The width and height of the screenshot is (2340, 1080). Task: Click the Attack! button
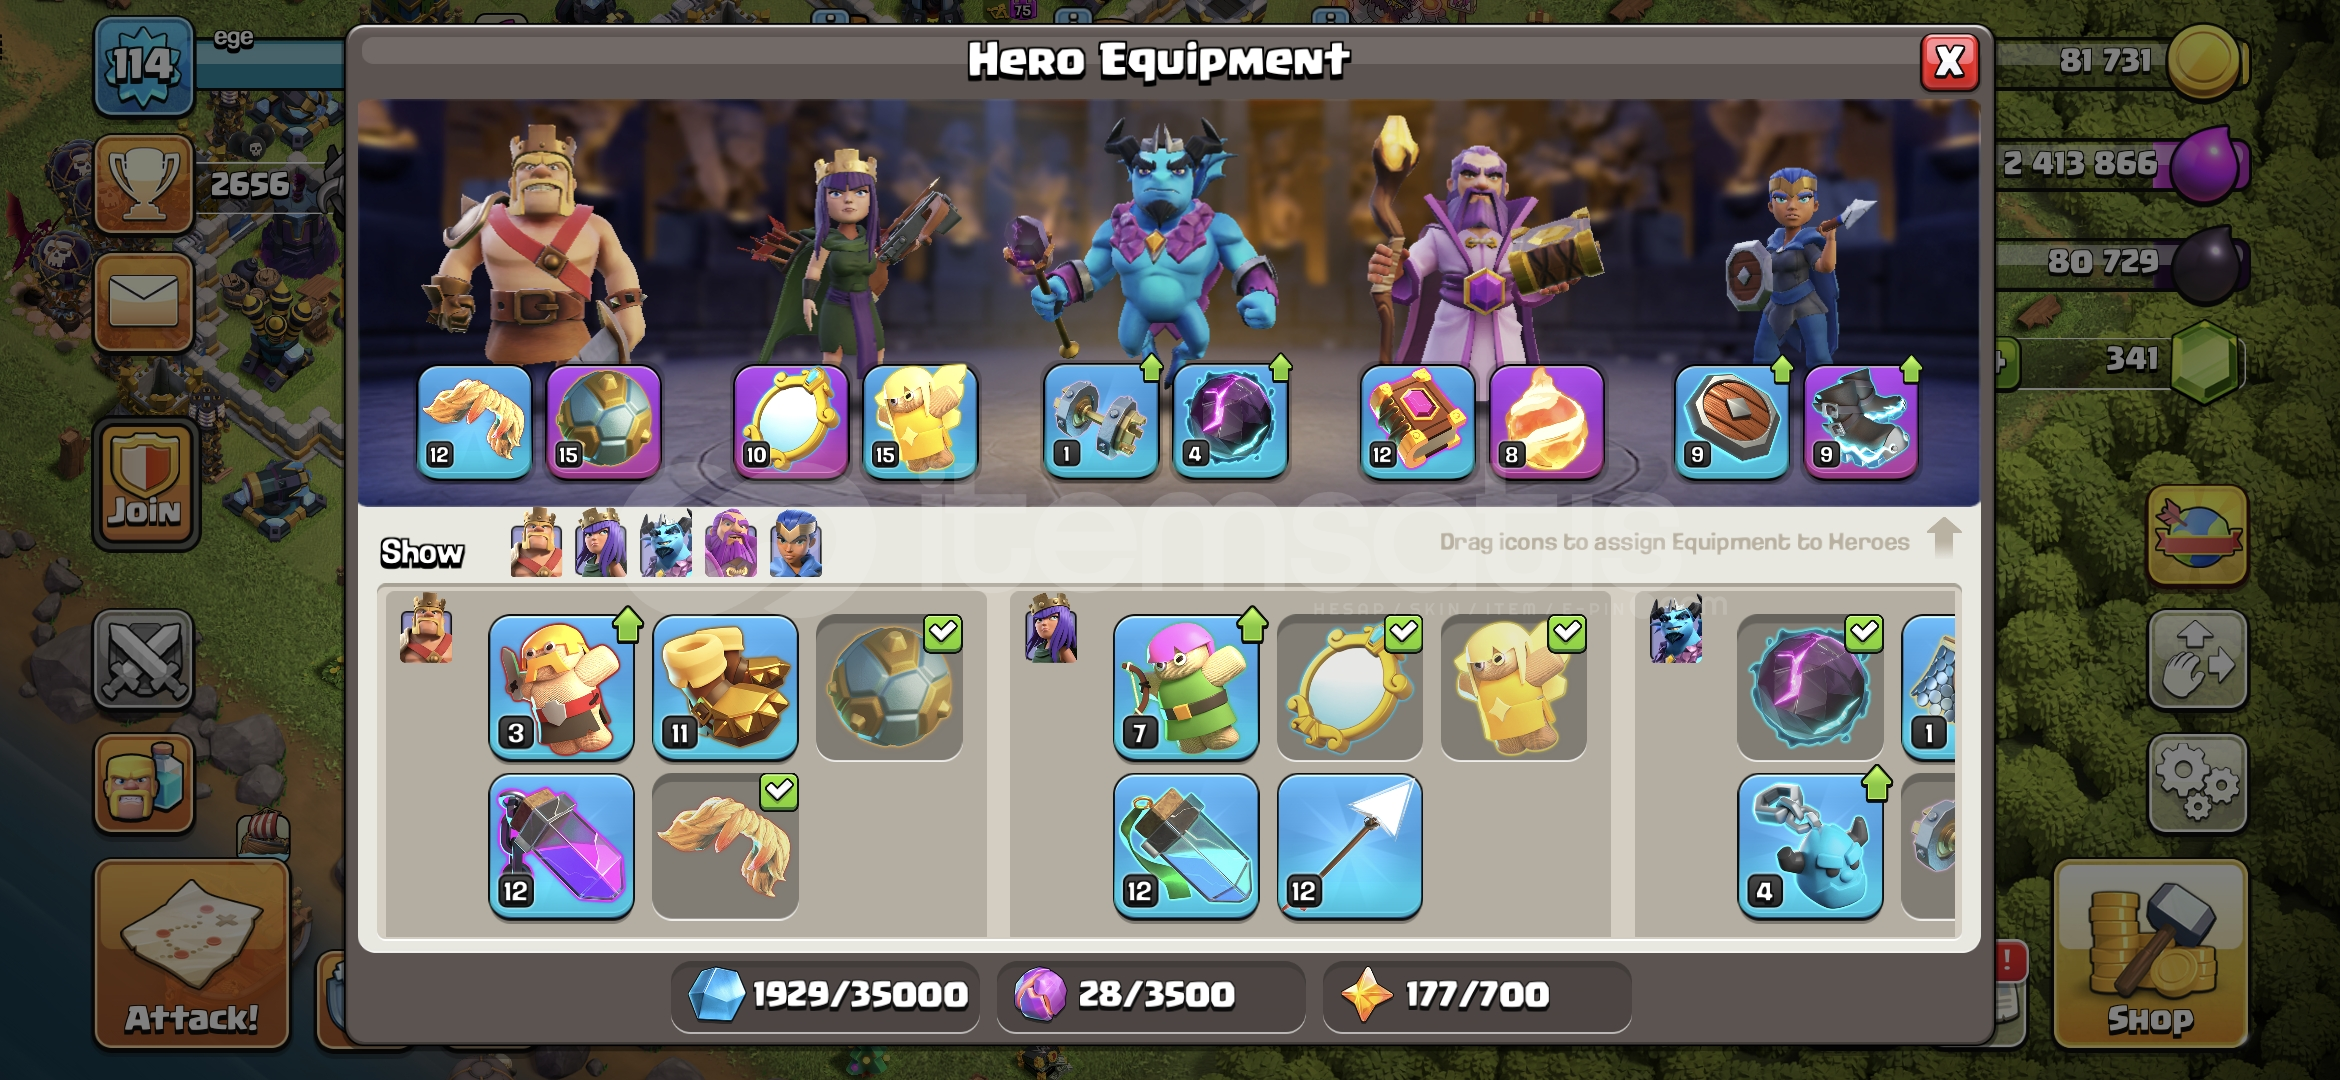(192, 955)
